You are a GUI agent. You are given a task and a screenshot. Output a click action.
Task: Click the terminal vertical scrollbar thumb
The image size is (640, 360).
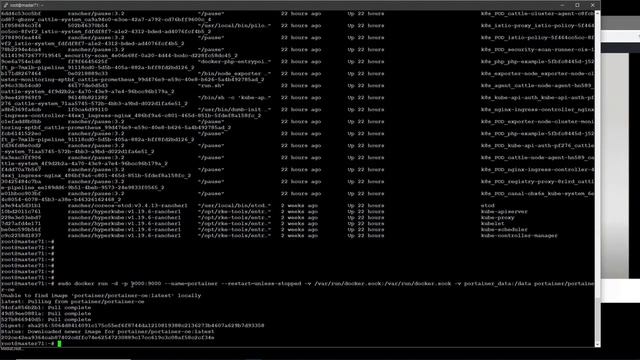point(598,320)
